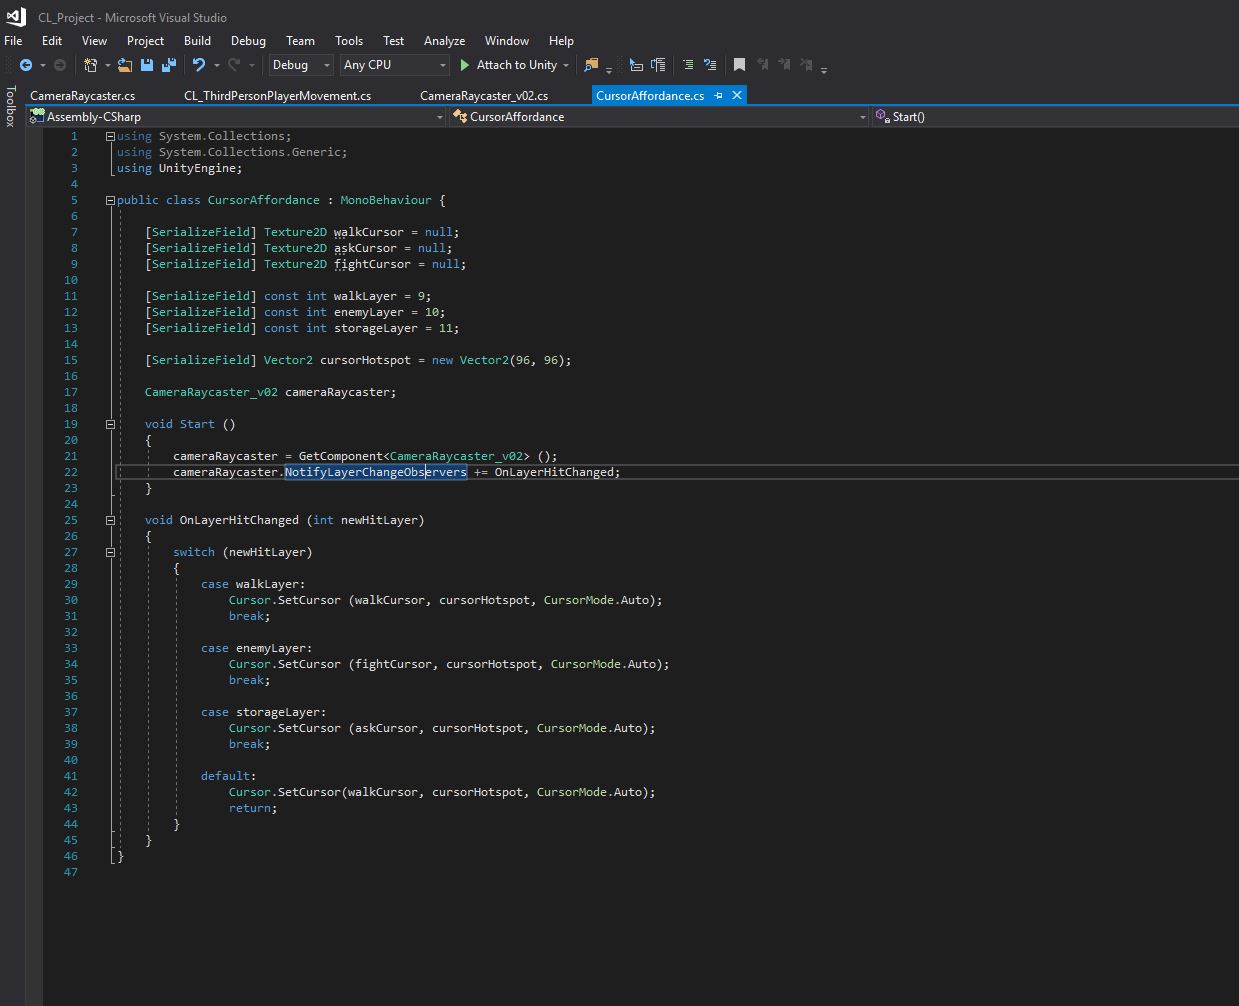1239x1006 pixels.
Task: Collapse the Start method code block
Action: tap(110, 424)
